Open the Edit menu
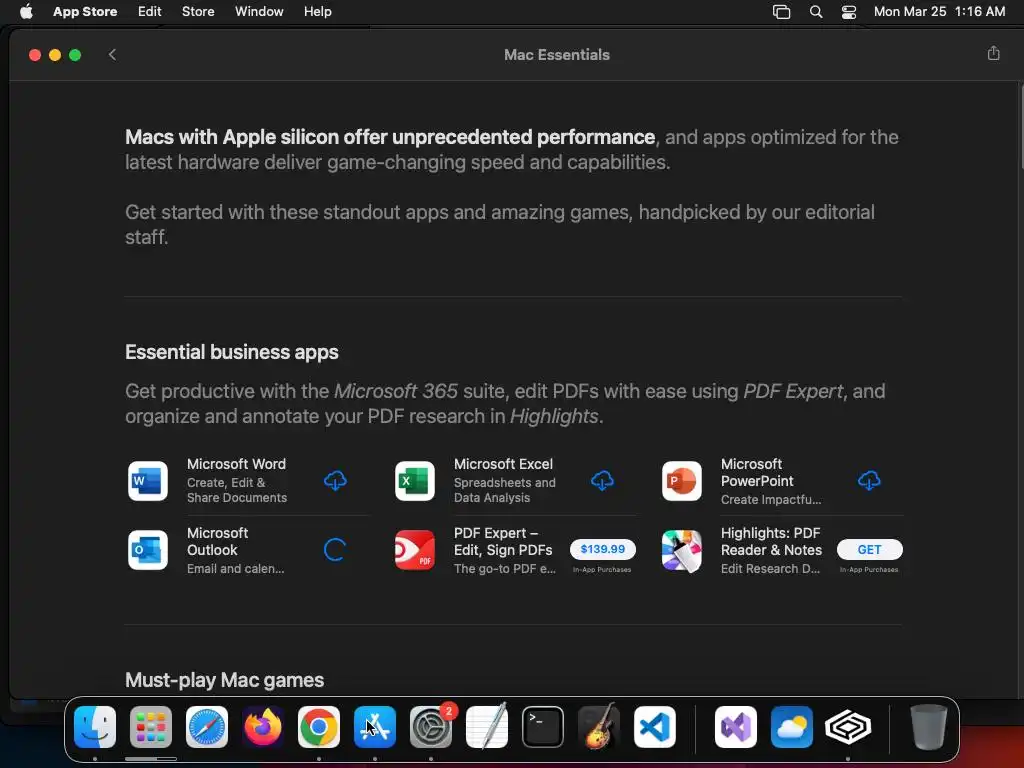This screenshot has width=1024, height=768. 150,12
